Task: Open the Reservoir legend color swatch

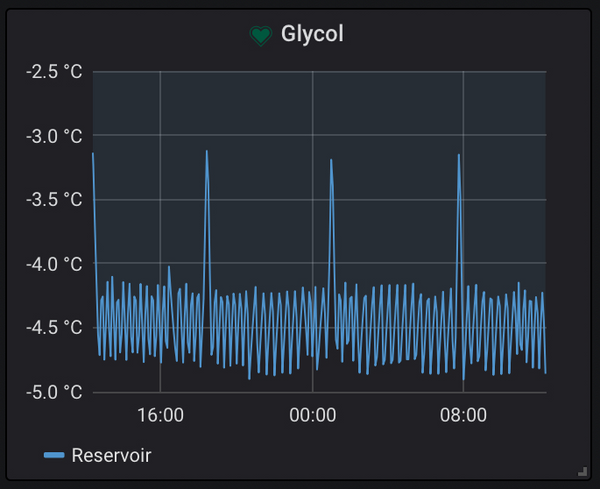Action: [55, 456]
